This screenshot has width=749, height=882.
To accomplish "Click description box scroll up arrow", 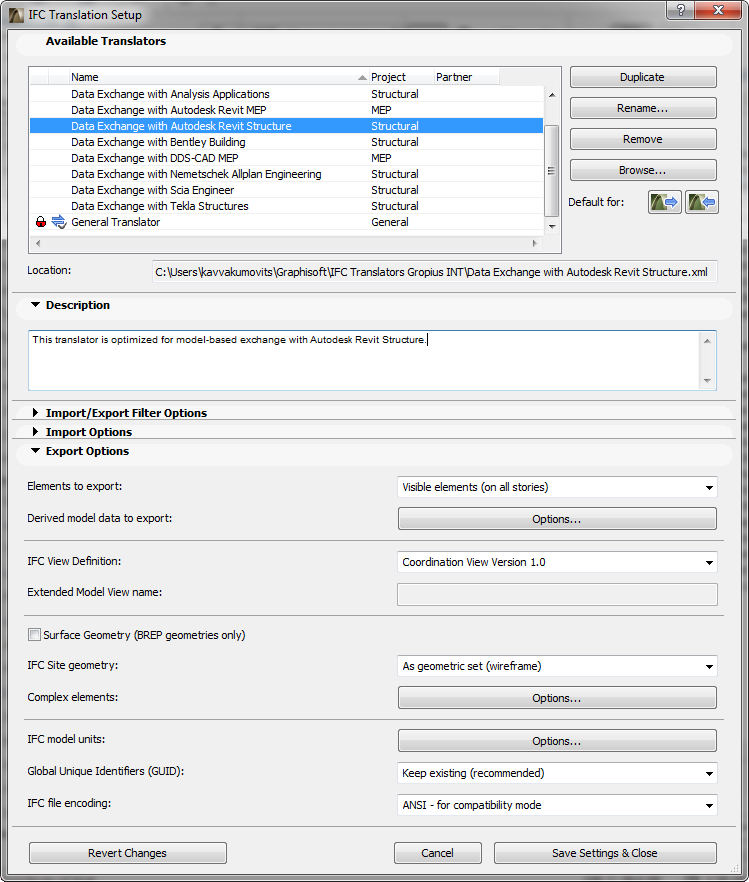I will [707, 340].
